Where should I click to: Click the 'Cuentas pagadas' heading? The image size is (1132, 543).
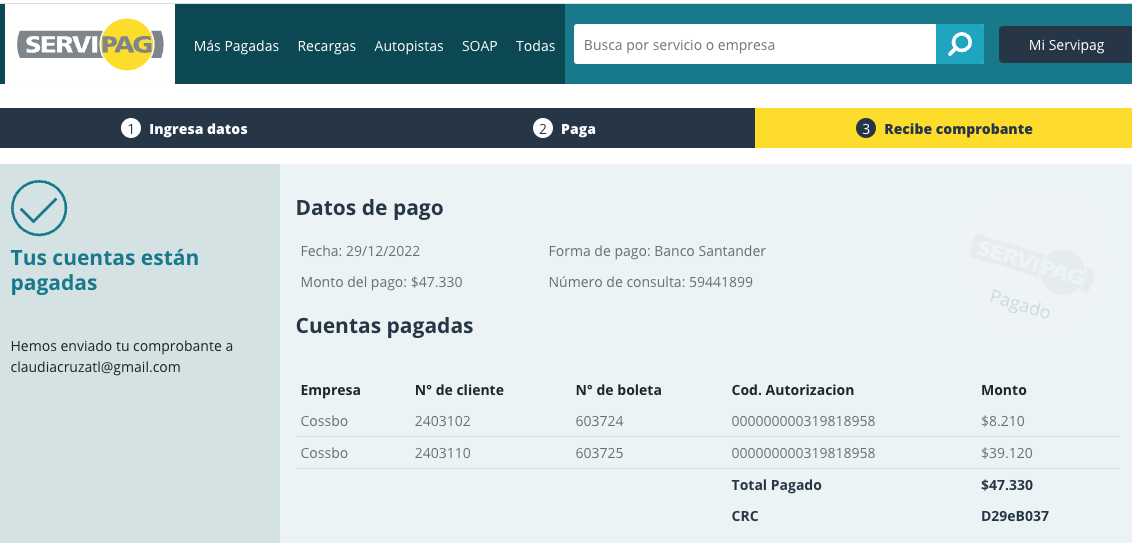coord(385,326)
